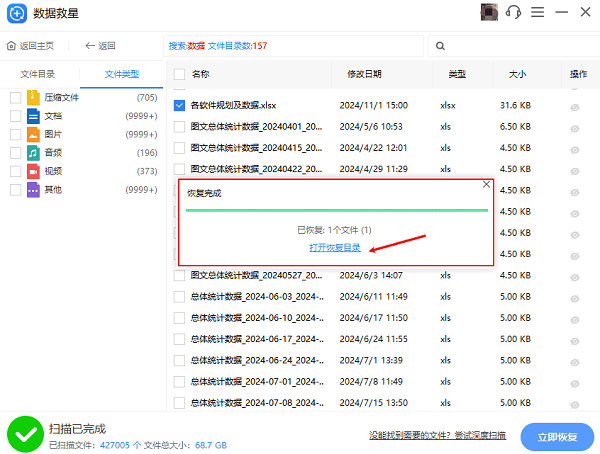Switch to 文件类型 tab
The width and height of the screenshot is (600, 454).
pyautogui.click(x=122, y=74)
